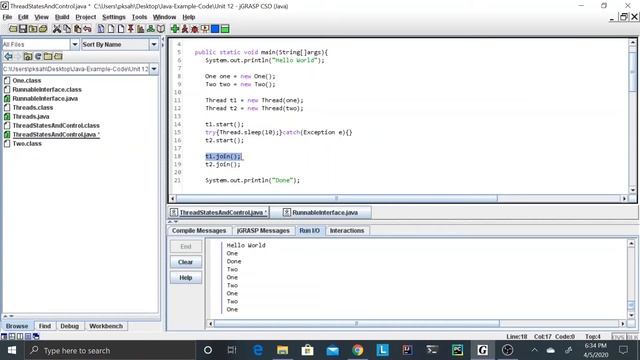Click the Print toolbar icon
The image size is (640, 360).
click(x=43, y=29)
